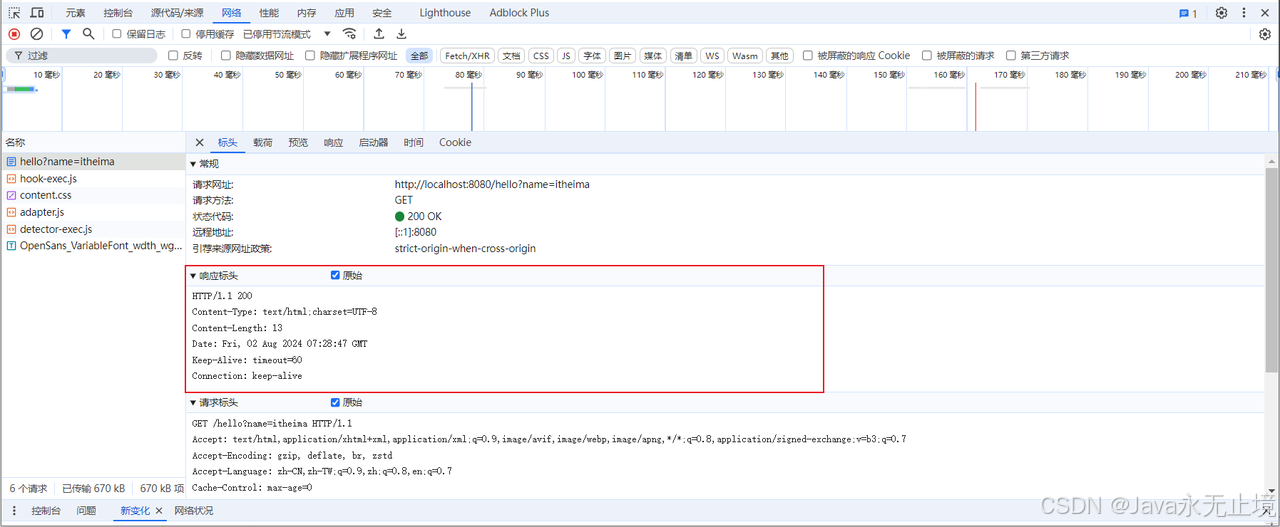
Task: Select the 全部 all-types filter
Action: (419, 56)
